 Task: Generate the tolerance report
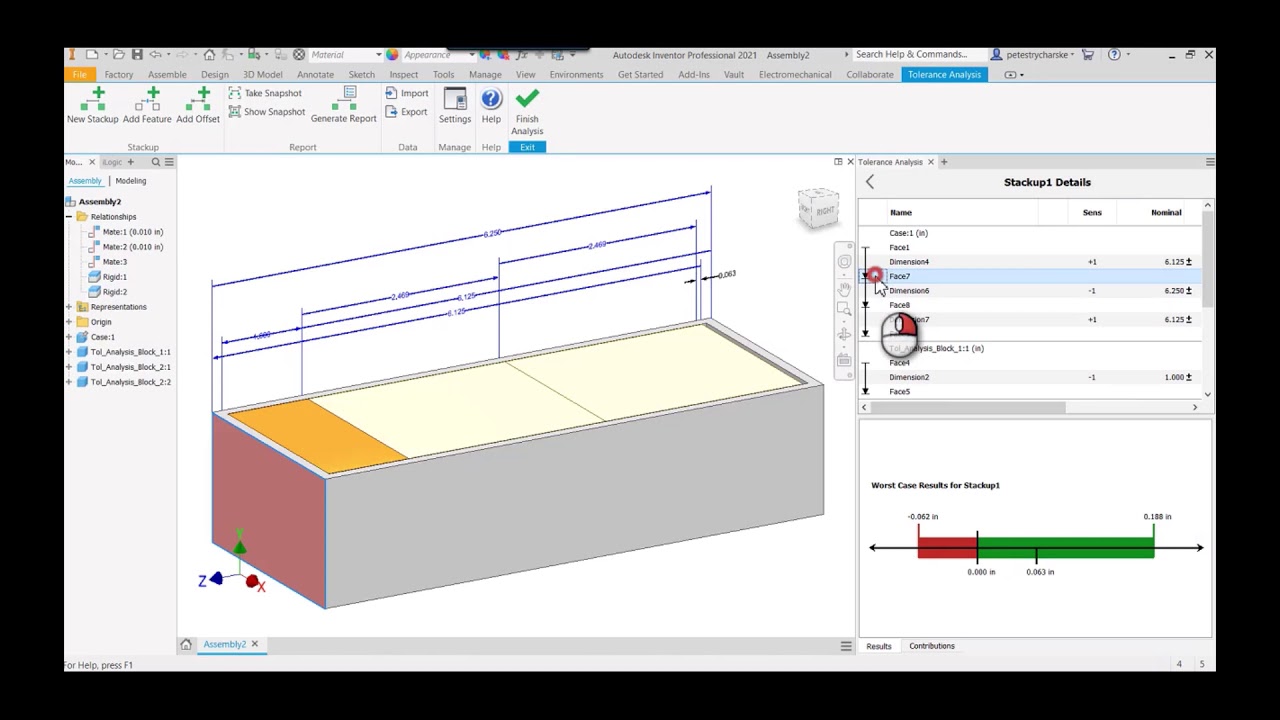tap(343, 106)
